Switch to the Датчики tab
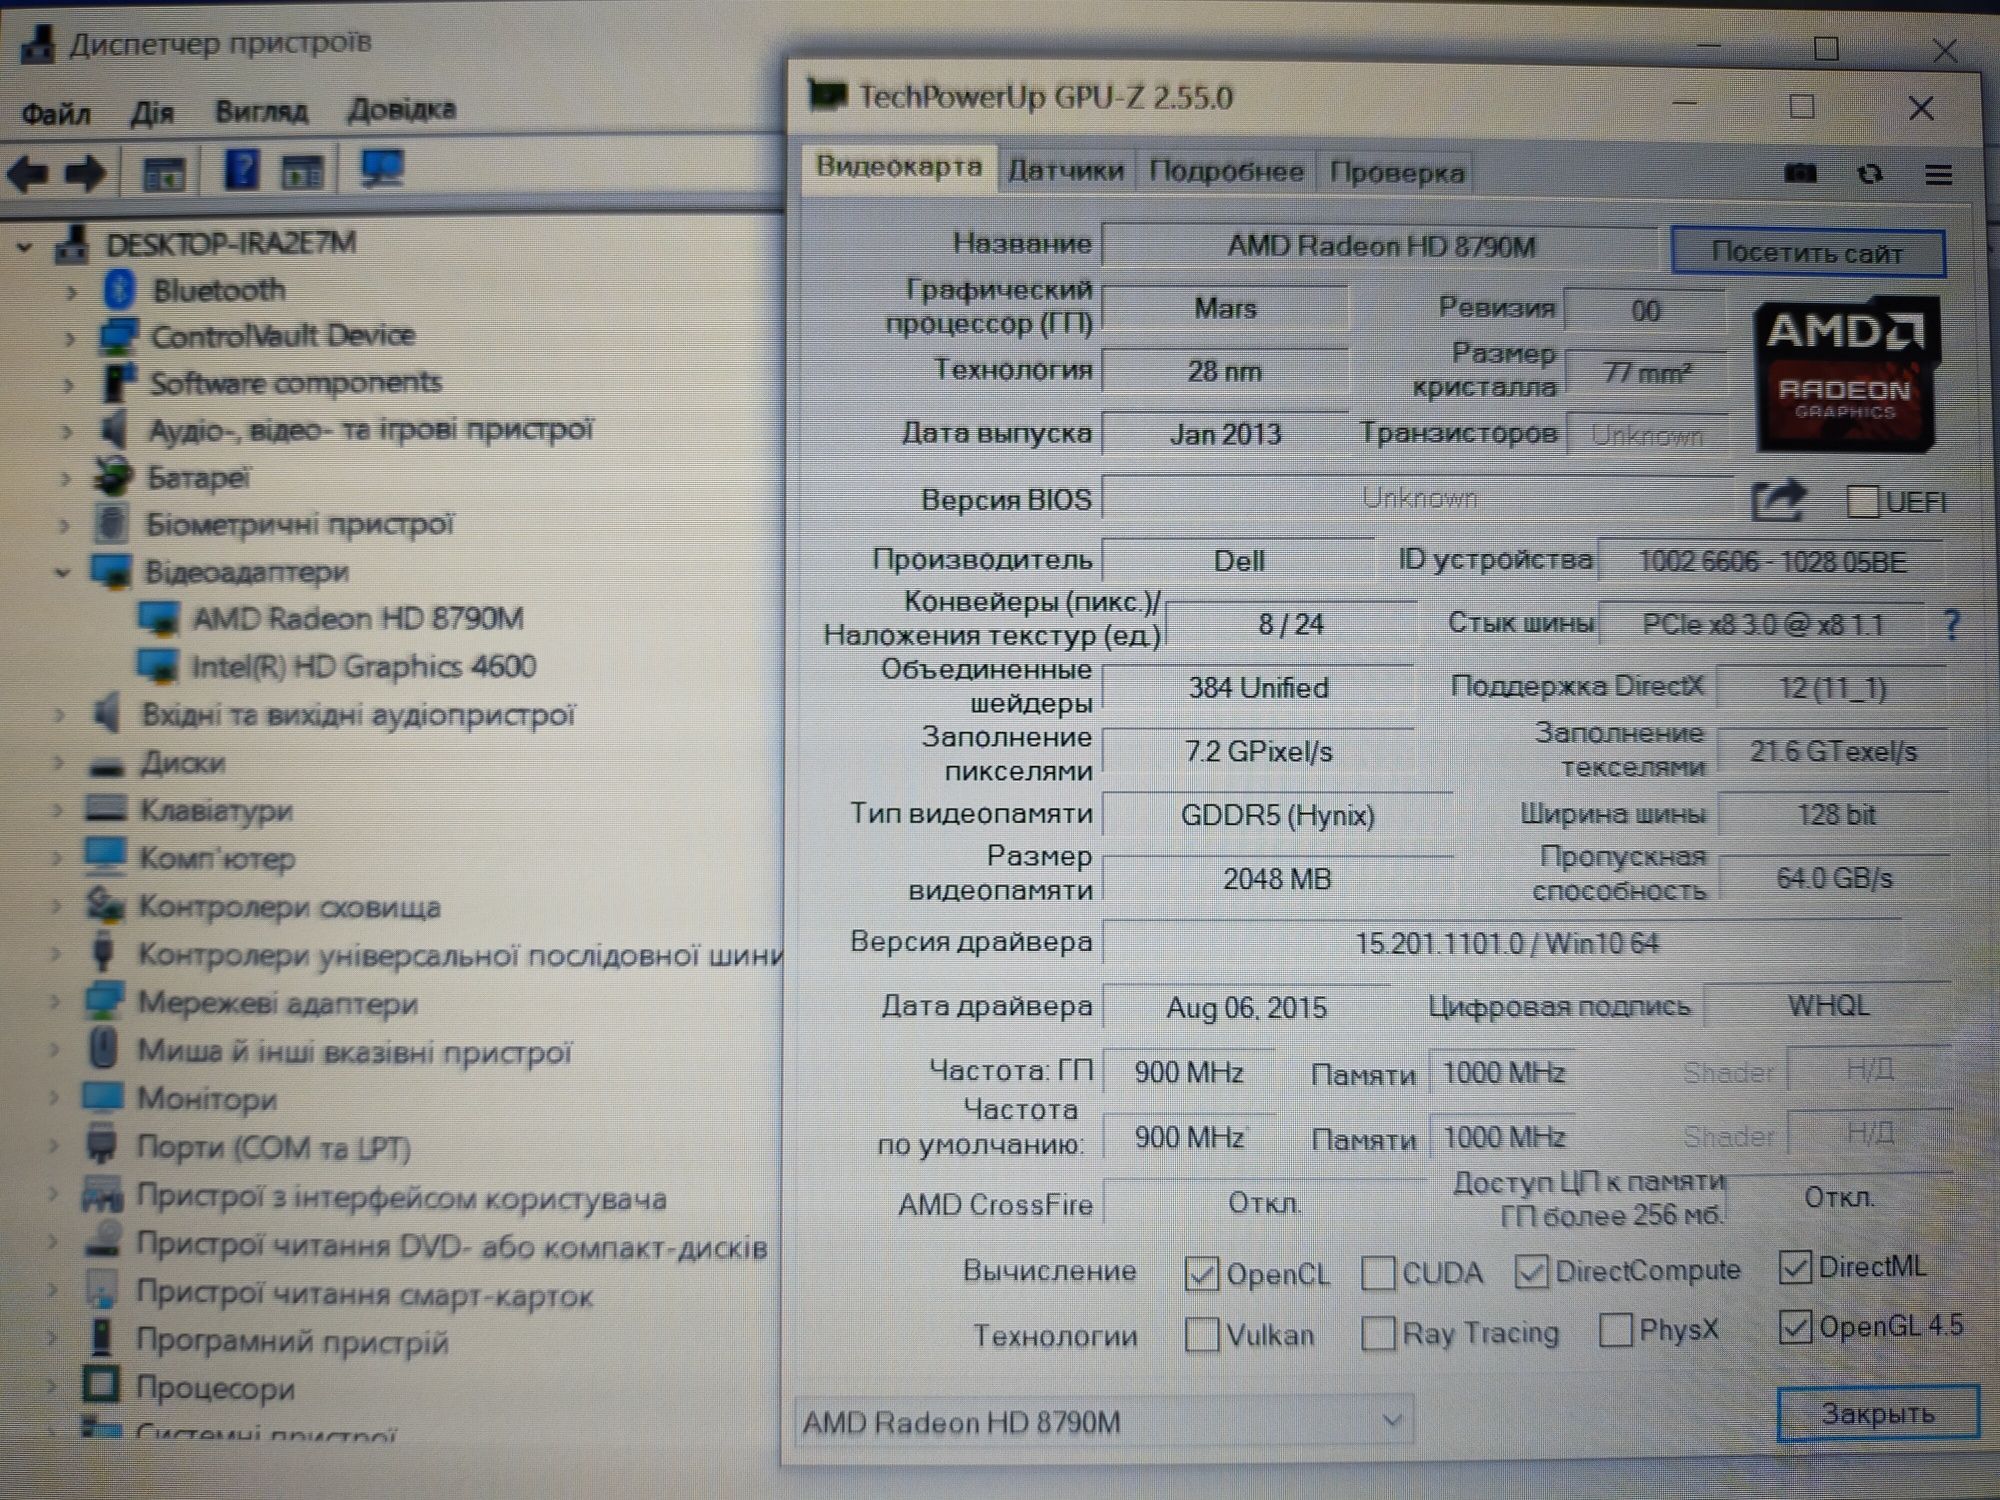The image size is (2000, 1500). 1065,170
